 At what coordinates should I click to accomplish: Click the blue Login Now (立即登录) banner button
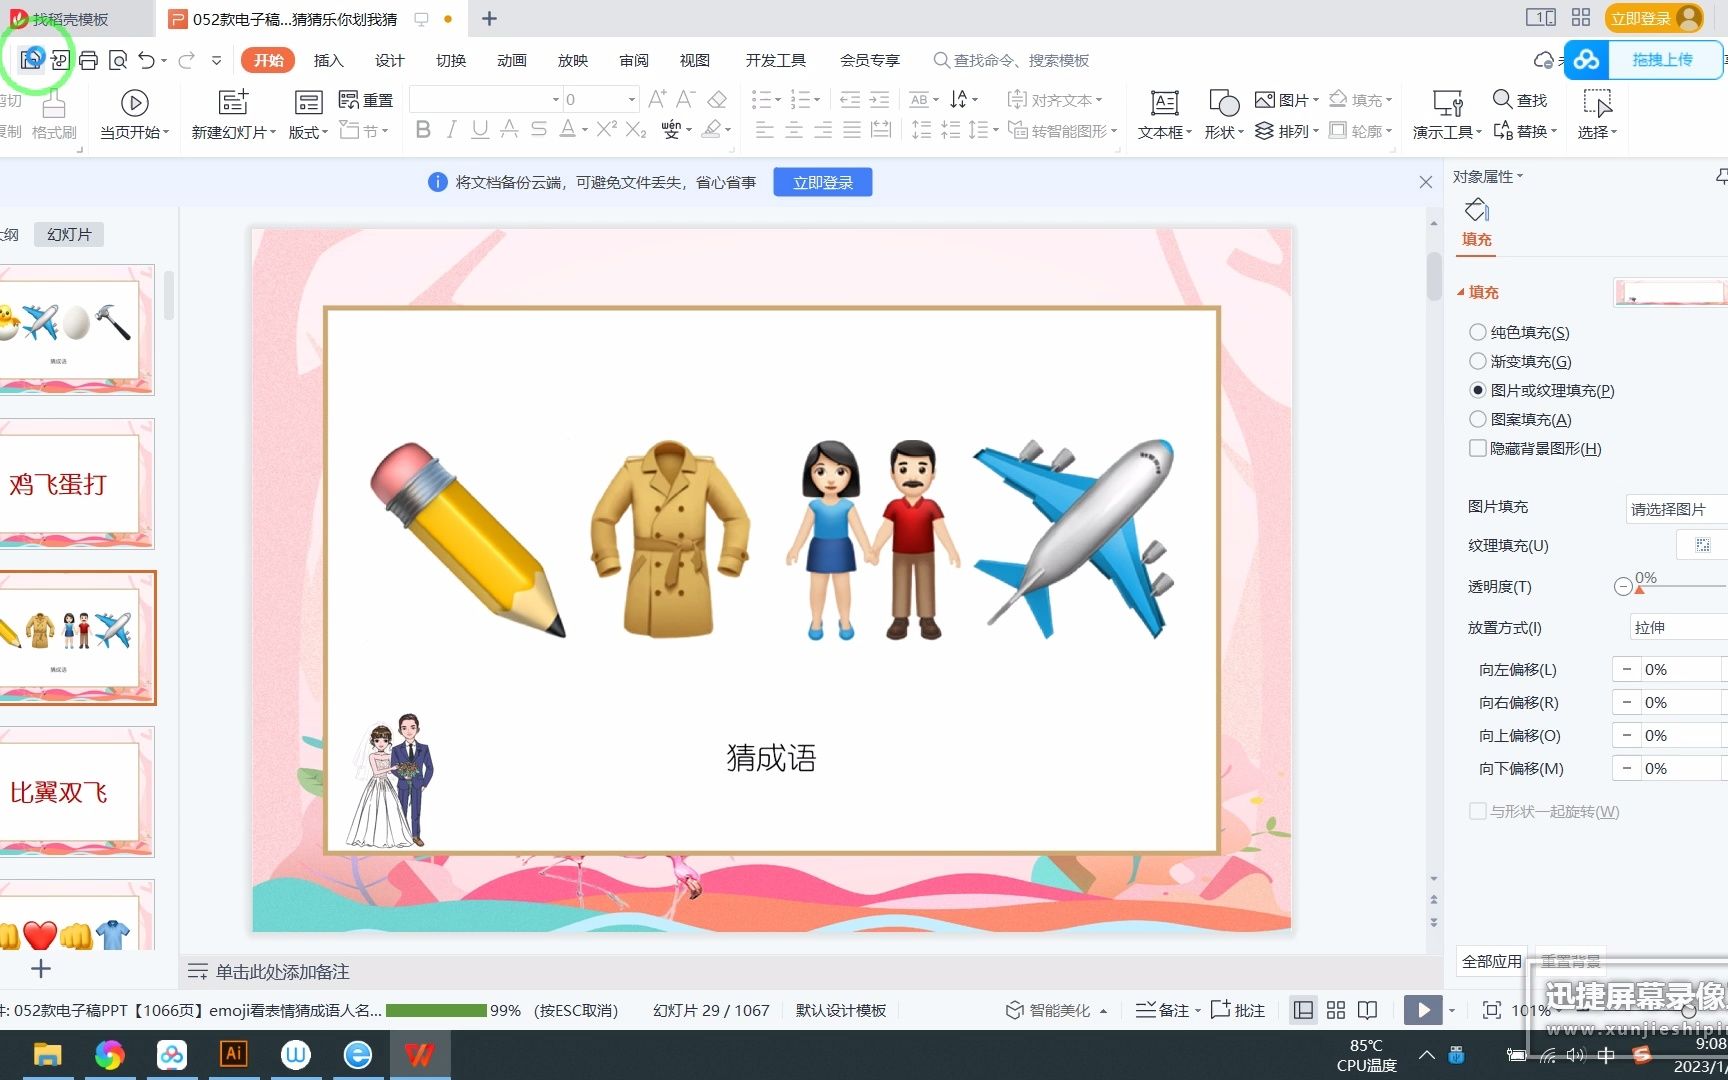coord(823,182)
